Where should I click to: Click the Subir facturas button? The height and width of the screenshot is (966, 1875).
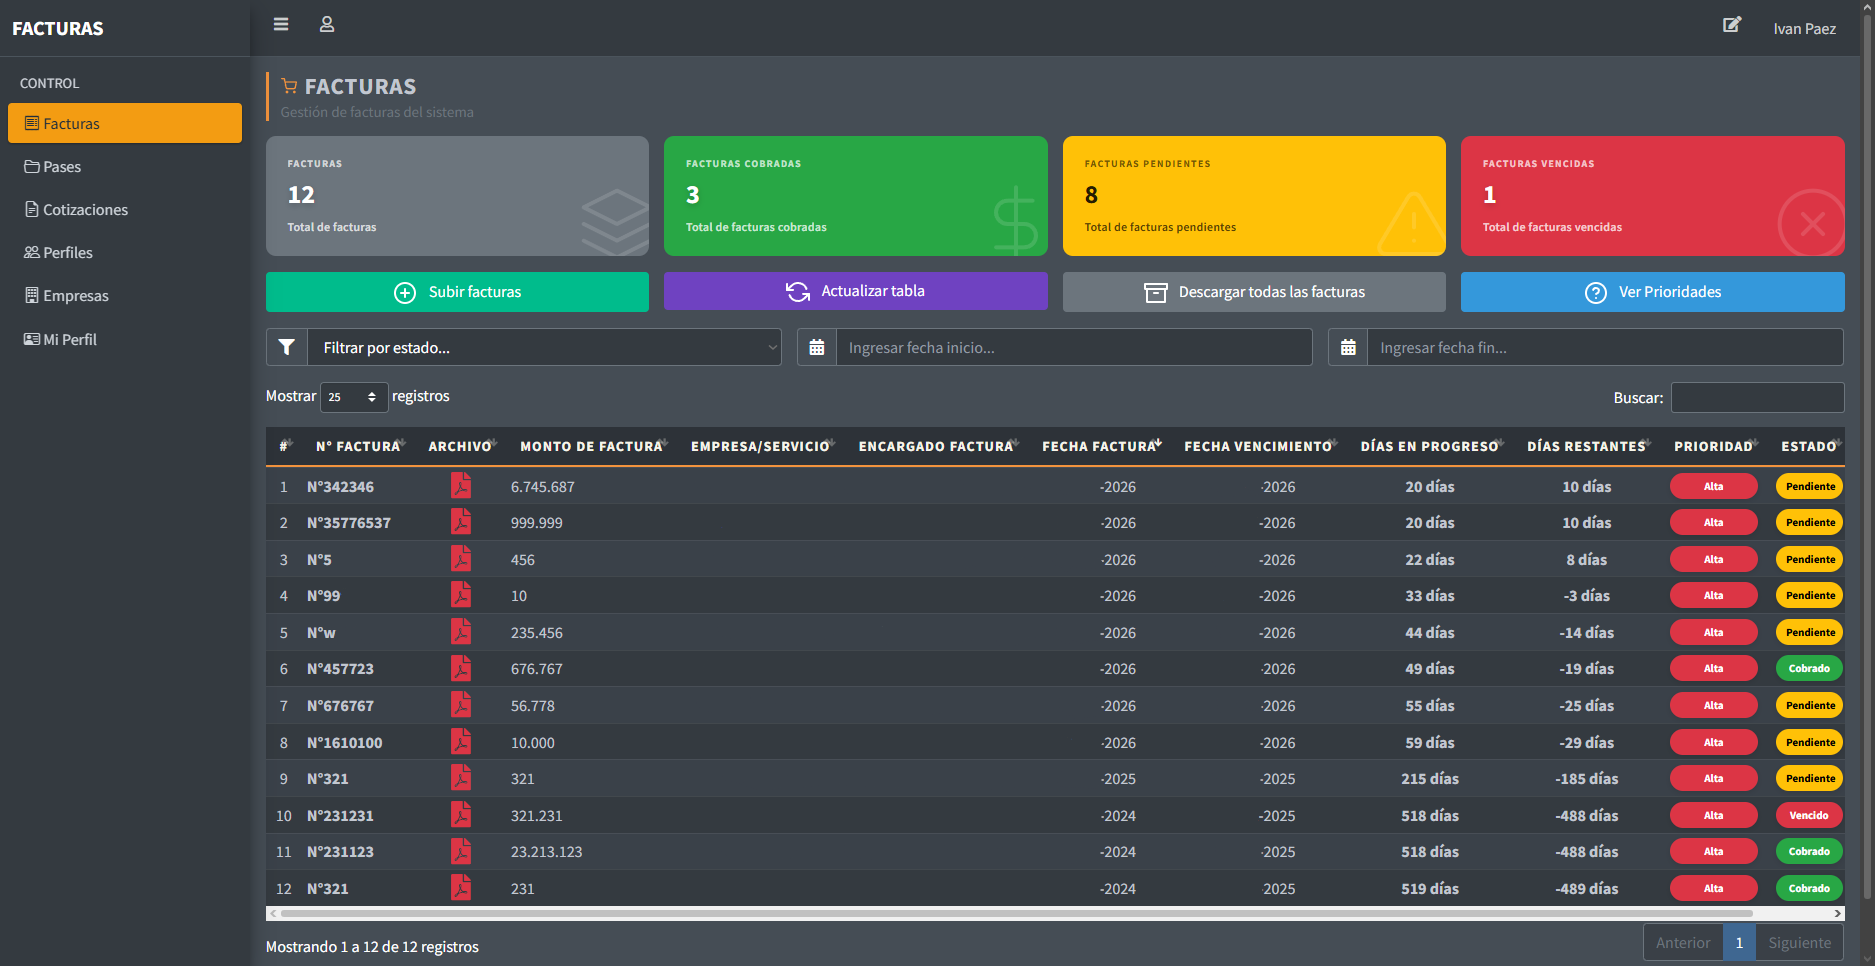pos(457,292)
